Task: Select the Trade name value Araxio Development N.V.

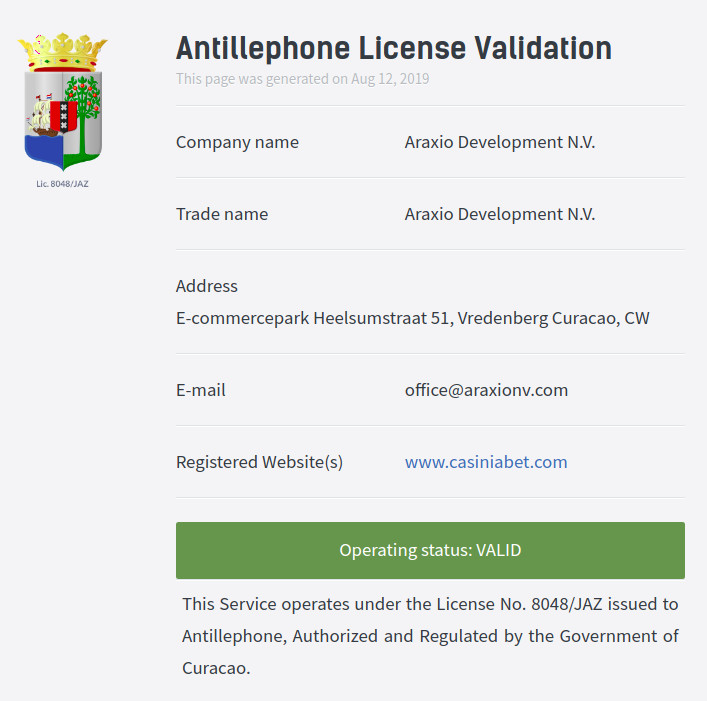Action: [500, 214]
